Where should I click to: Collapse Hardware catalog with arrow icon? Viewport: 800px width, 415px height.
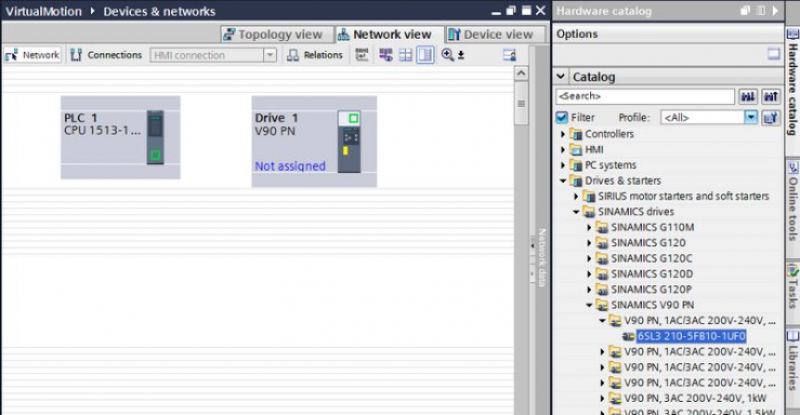775,11
